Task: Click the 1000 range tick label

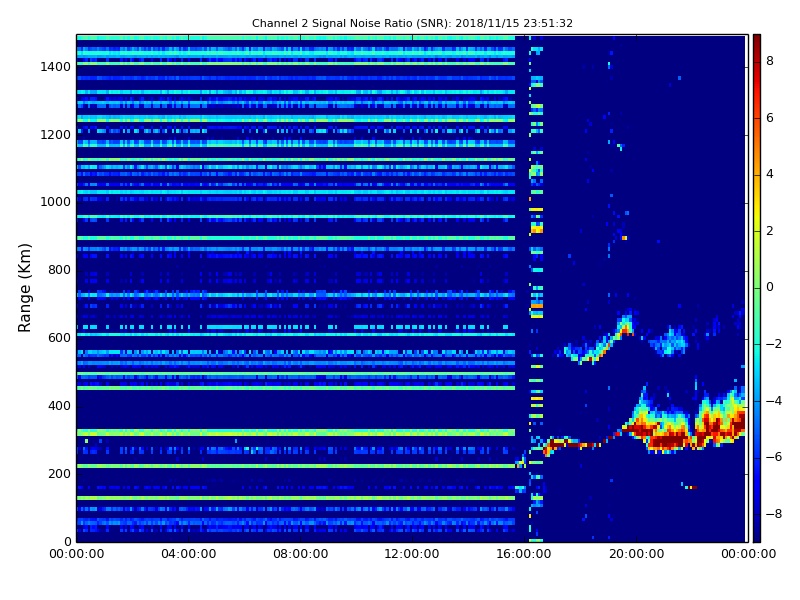Action: 55,202
